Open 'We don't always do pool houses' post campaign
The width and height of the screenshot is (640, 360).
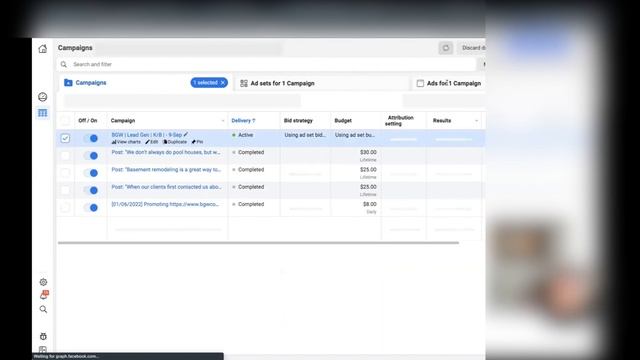pyautogui.click(x=166, y=152)
